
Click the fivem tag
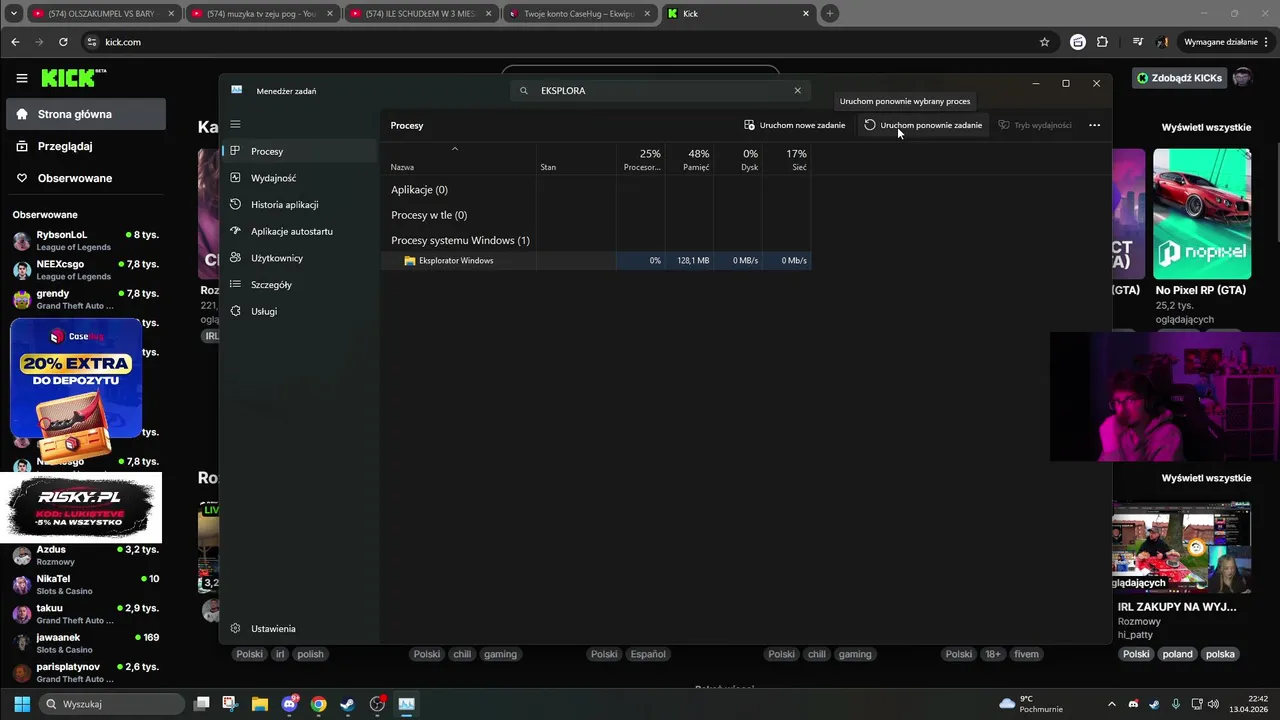(1026, 654)
